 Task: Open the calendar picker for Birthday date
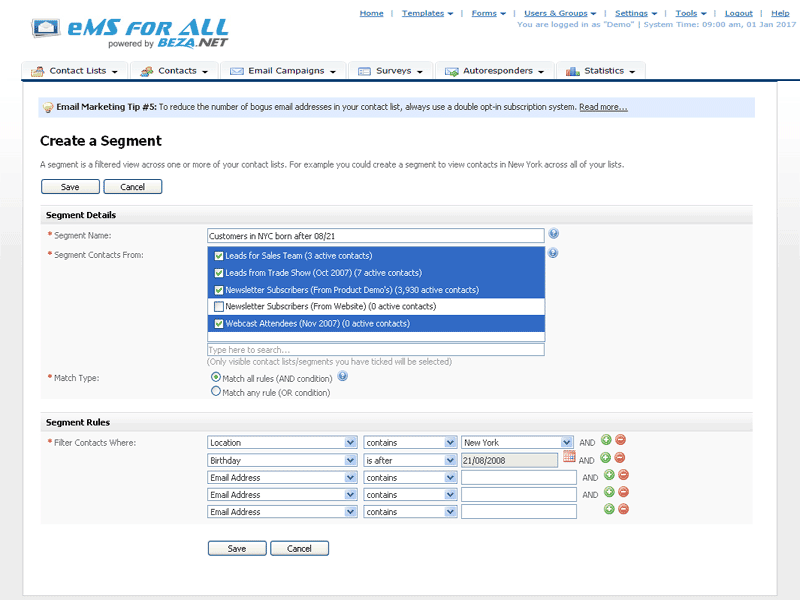(x=569, y=457)
